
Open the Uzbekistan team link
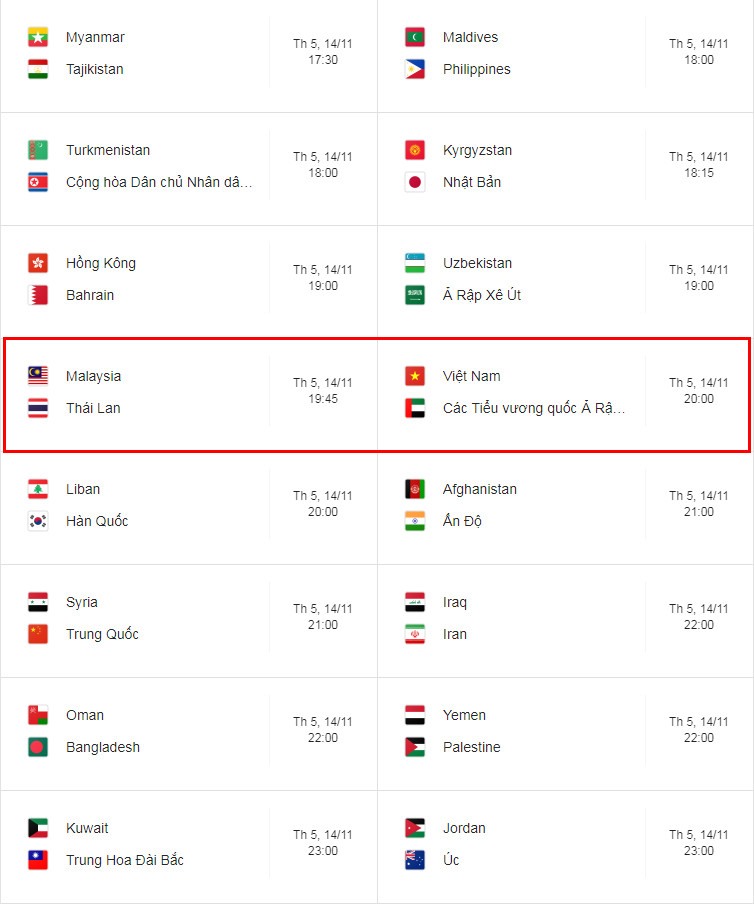[x=477, y=263]
